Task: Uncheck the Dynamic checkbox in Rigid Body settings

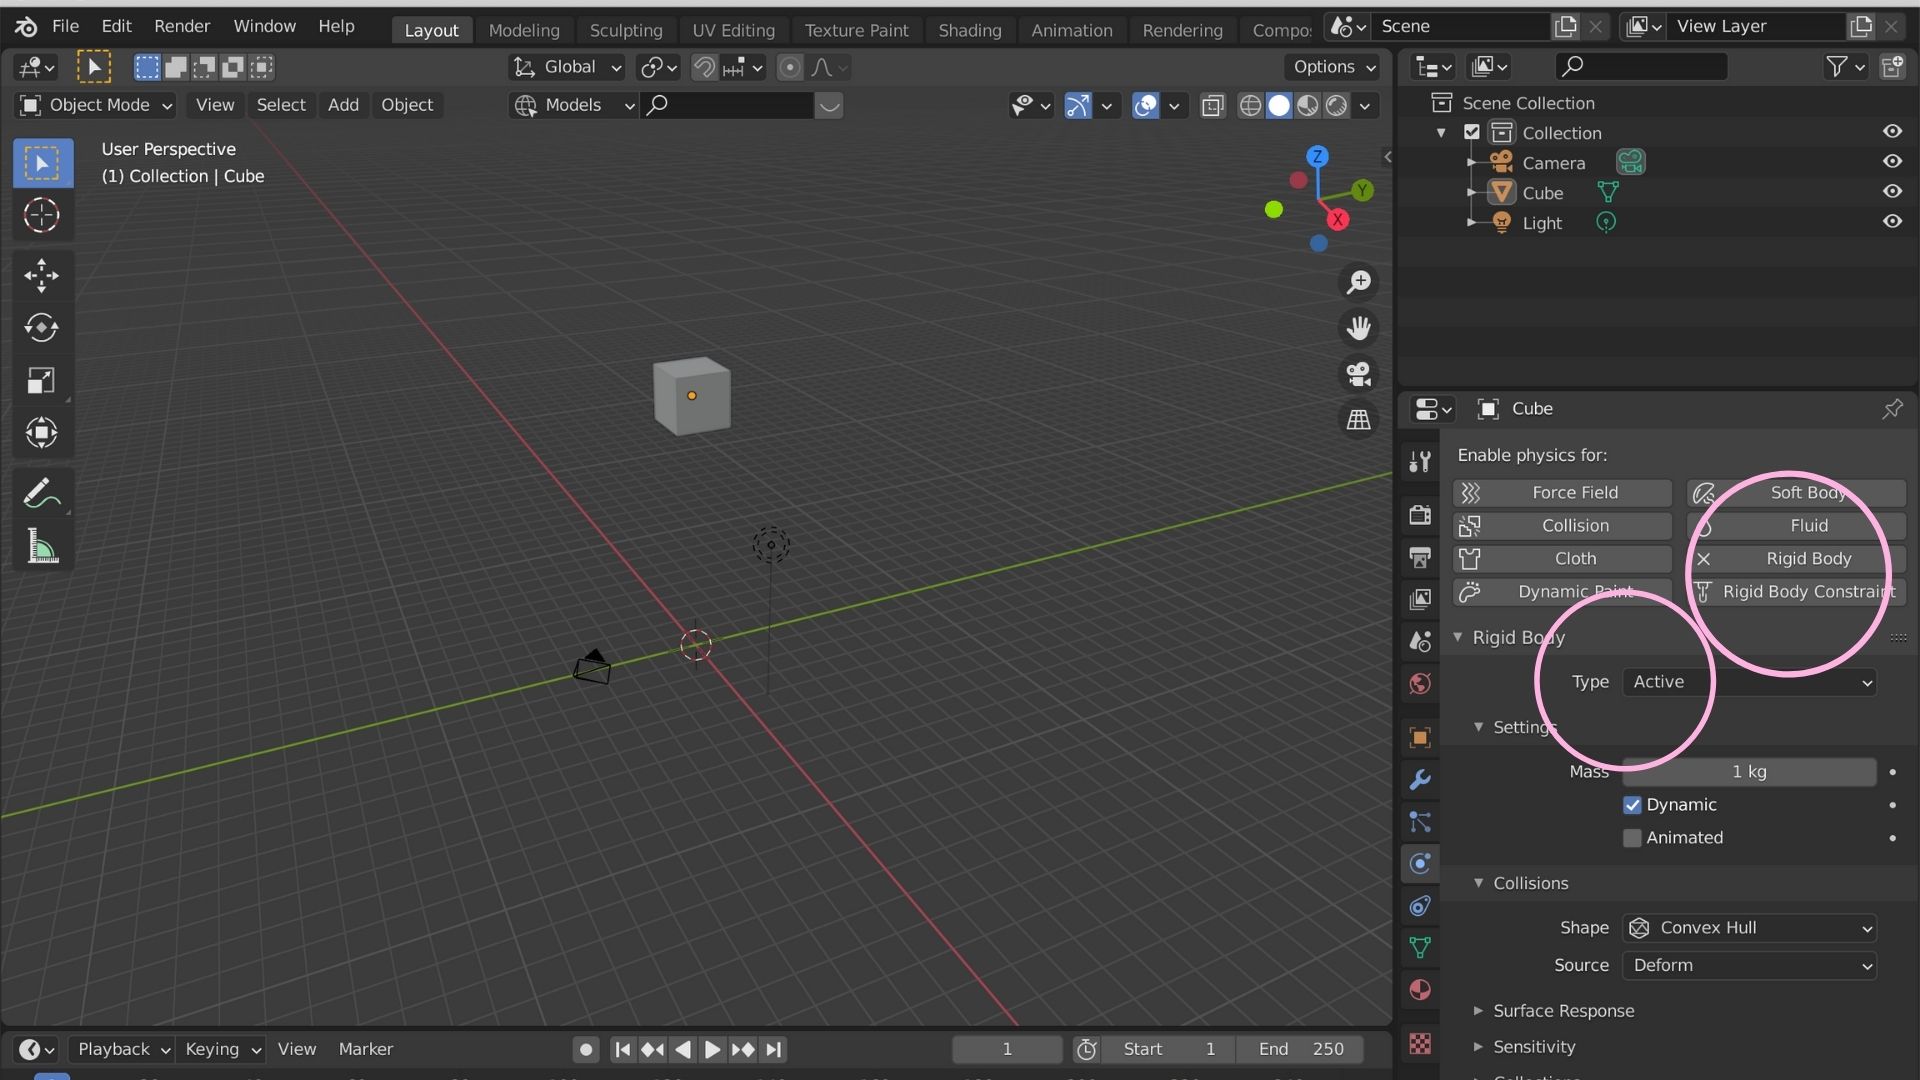Action: coord(1633,804)
